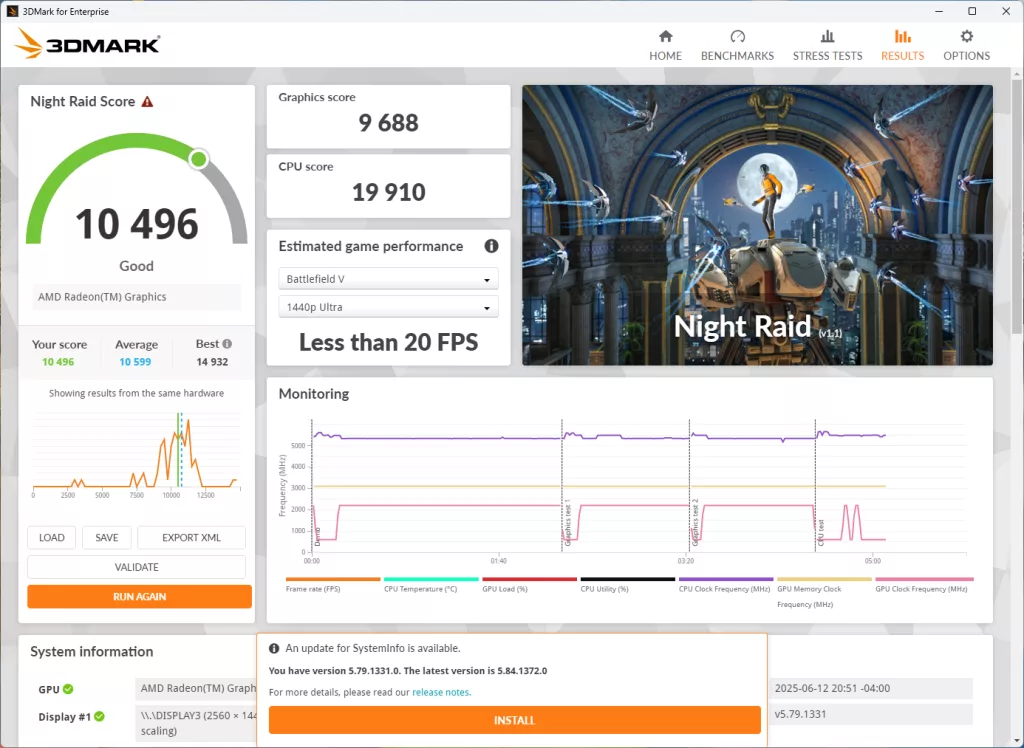Click the warning triangle beside Night Raid Score
1024x748 pixels.
148,101
